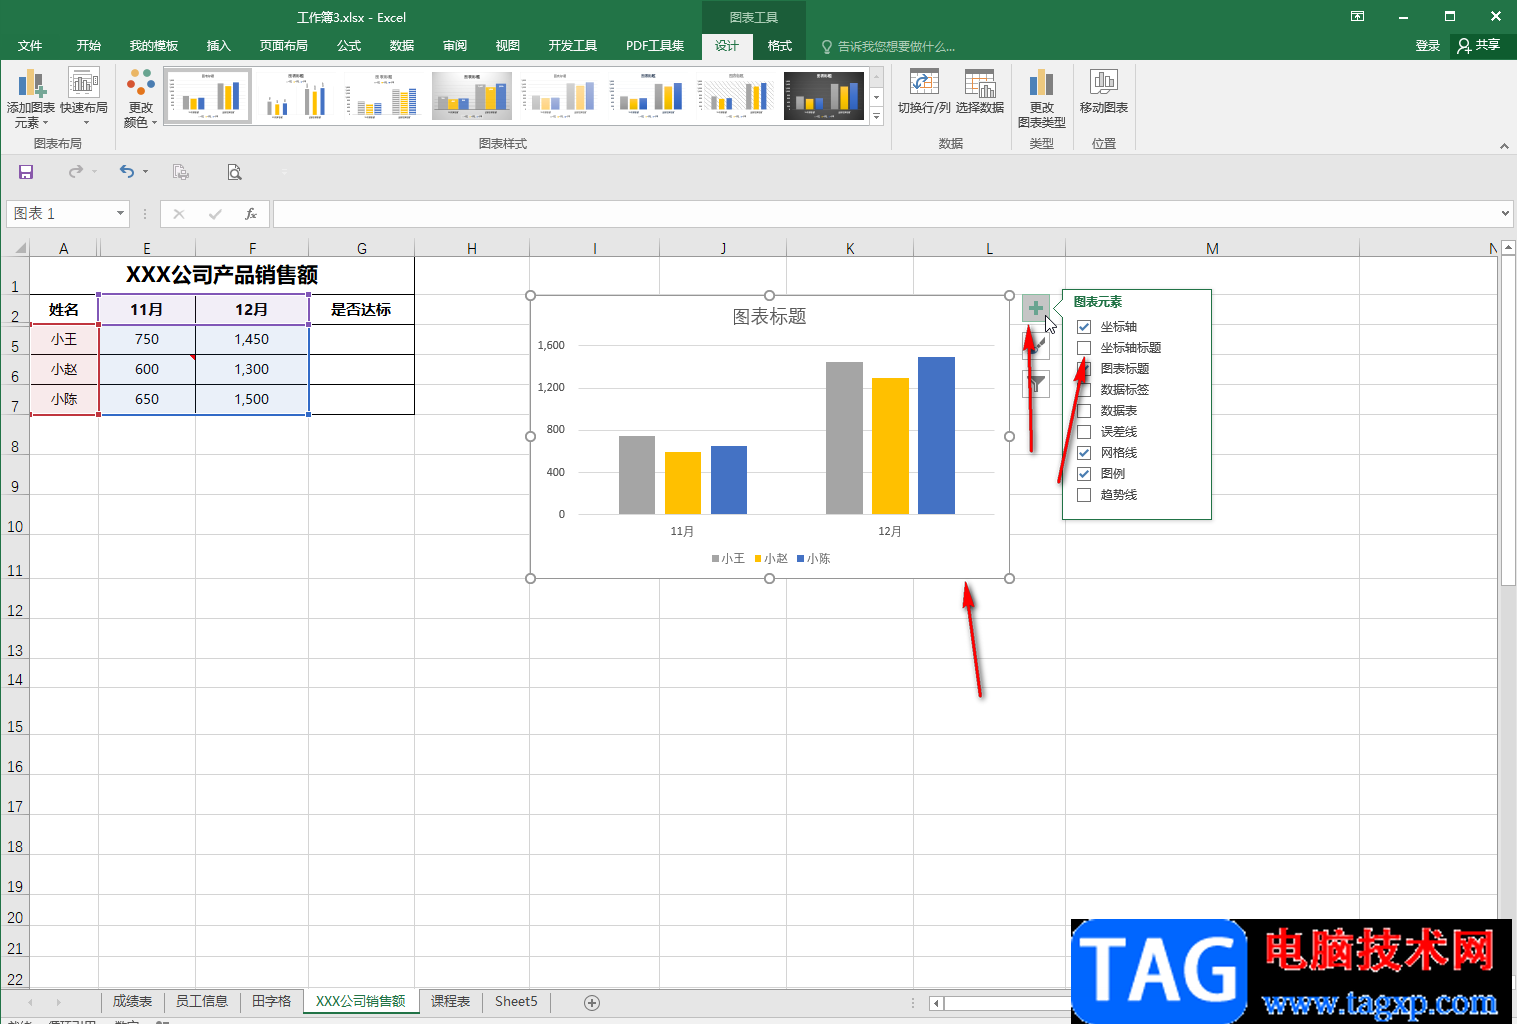This screenshot has width=1517, height=1024.
Task: Switch to the 公式 ribbon tab
Action: [x=349, y=46]
